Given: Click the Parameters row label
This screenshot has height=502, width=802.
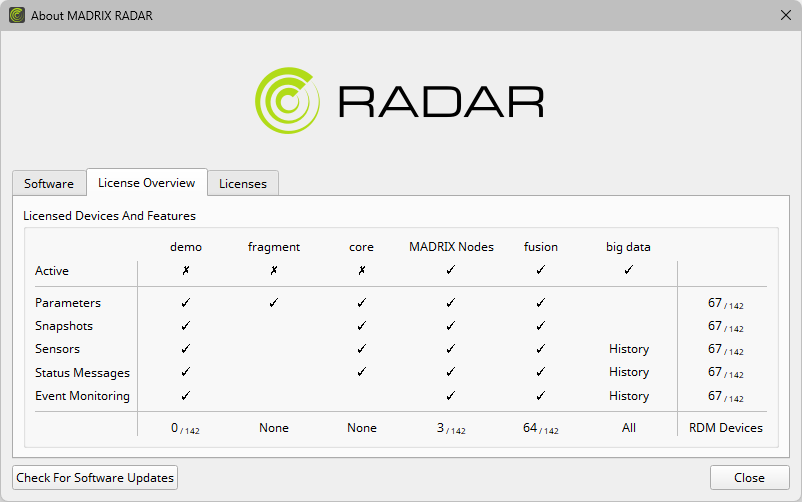Looking at the screenshot, I should [x=68, y=302].
